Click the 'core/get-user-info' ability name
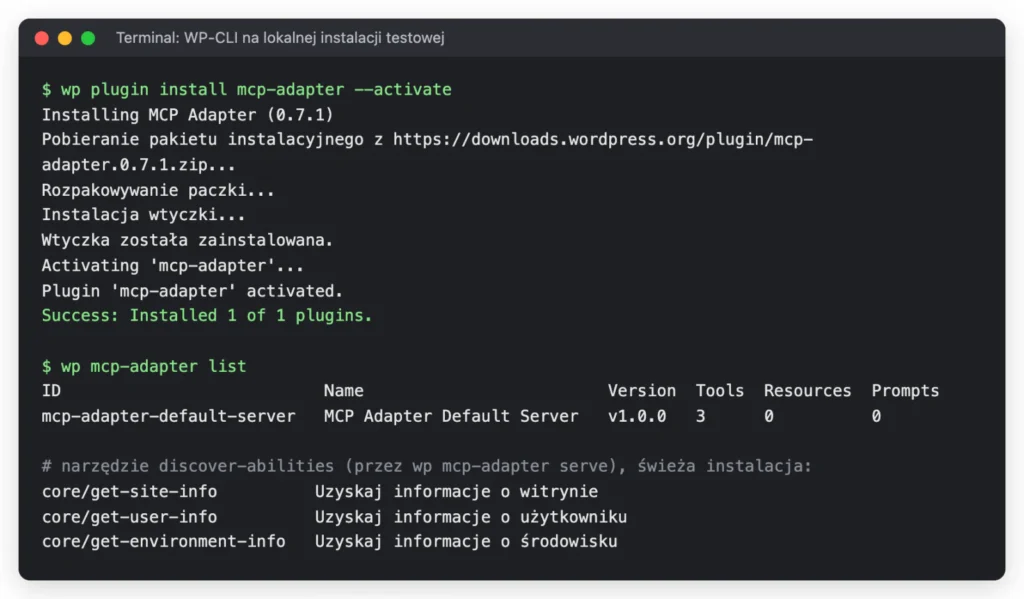Image resolution: width=1024 pixels, height=599 pixels. click(129, 517)
